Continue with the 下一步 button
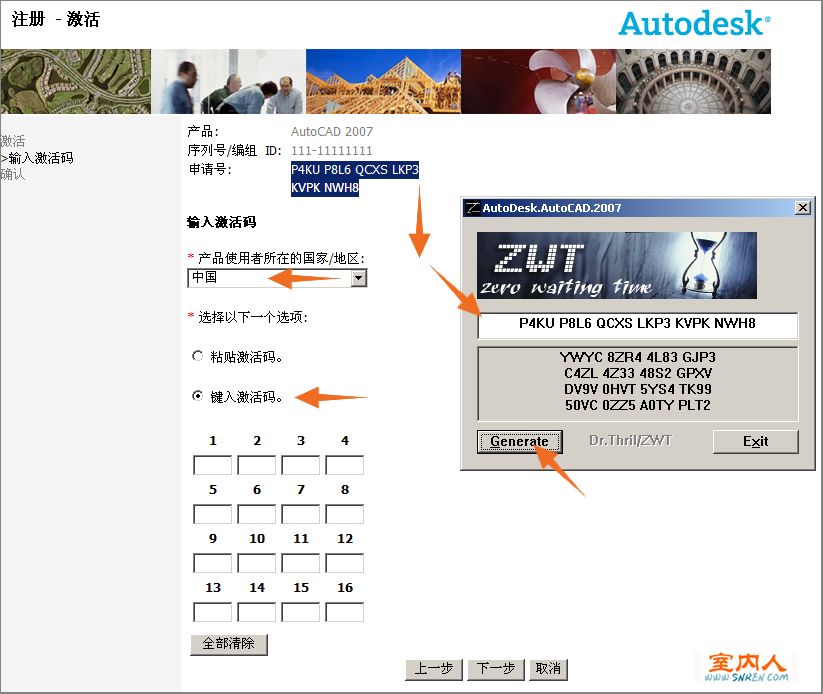This screenshot has width=823, height=694. coord(496,669)
